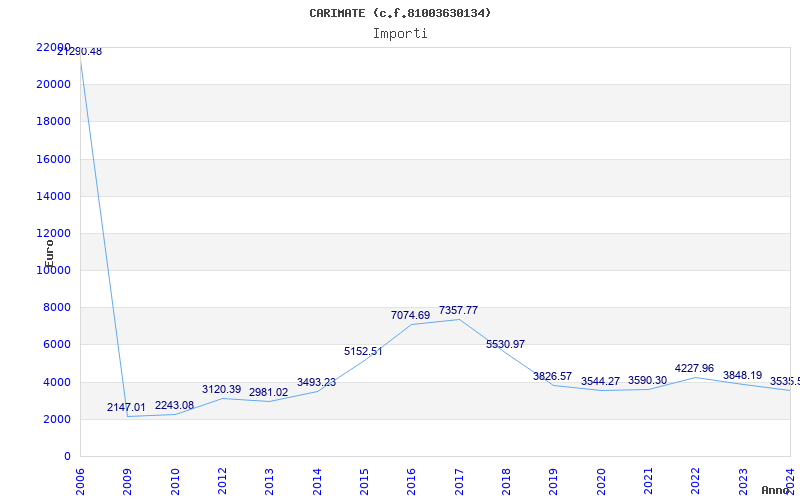This screenshot has height=500, width=800.
Task: Click the x-axis year 2016
Action: pyautogui.click(x=411, y=482)
